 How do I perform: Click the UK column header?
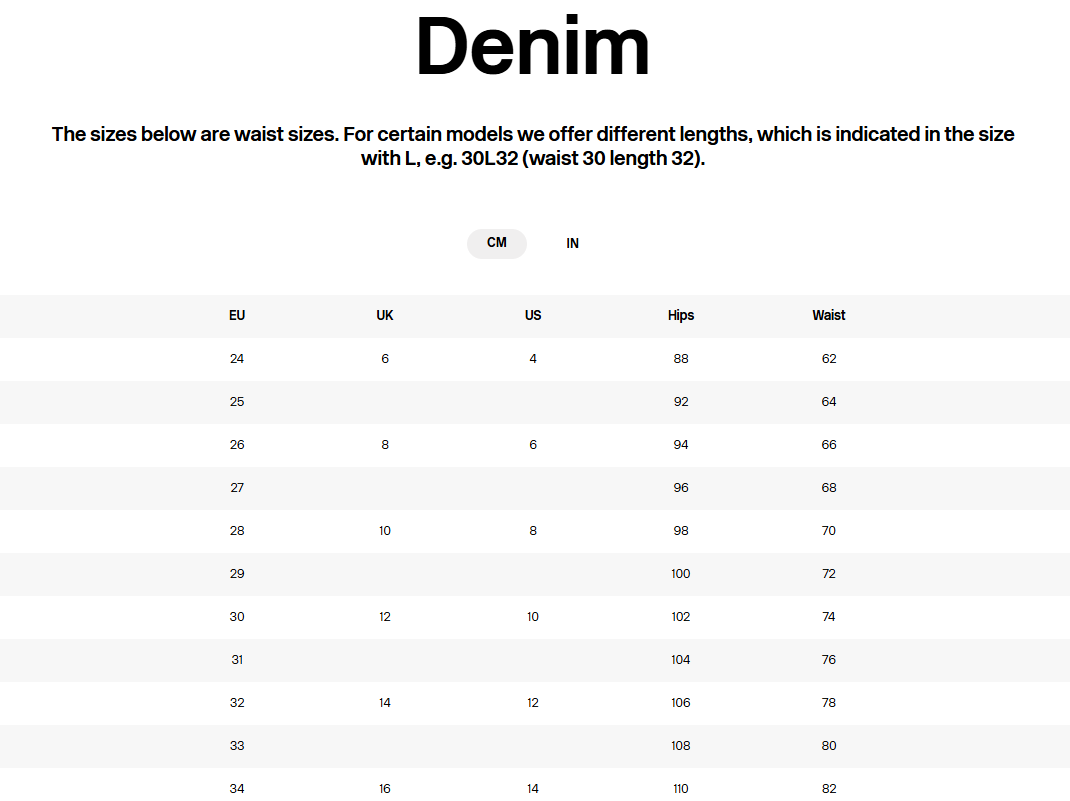tap(385, 315)
